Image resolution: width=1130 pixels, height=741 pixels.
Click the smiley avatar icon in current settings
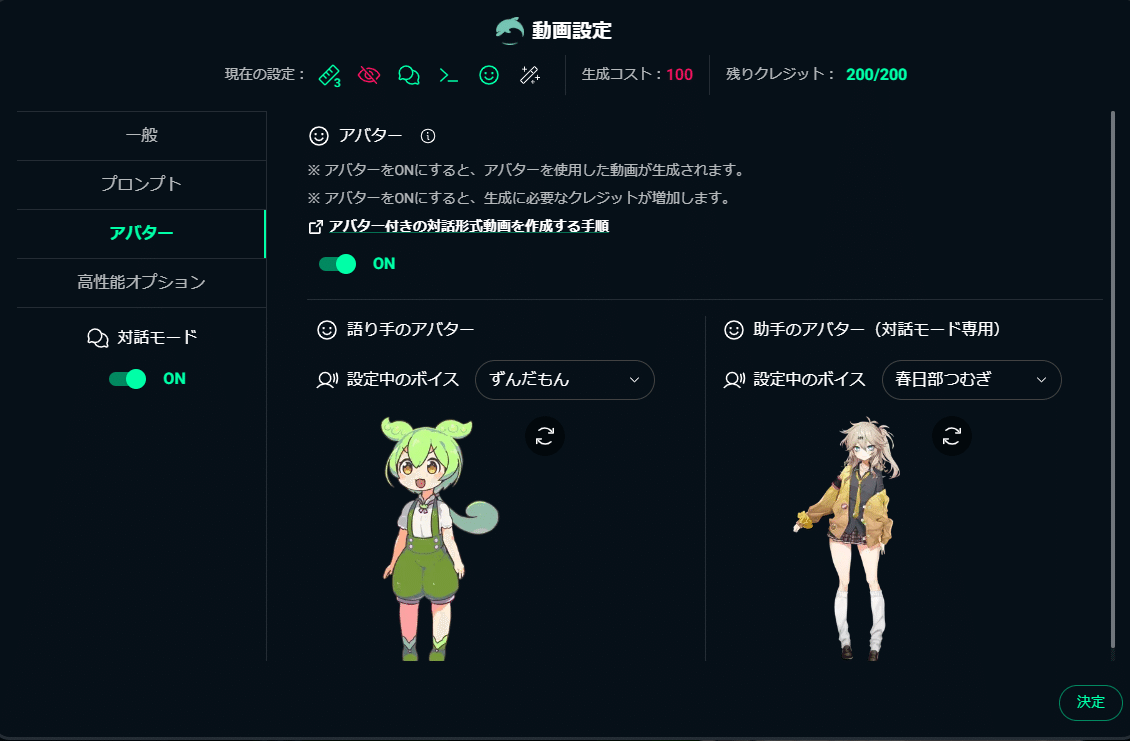[489, 75]
